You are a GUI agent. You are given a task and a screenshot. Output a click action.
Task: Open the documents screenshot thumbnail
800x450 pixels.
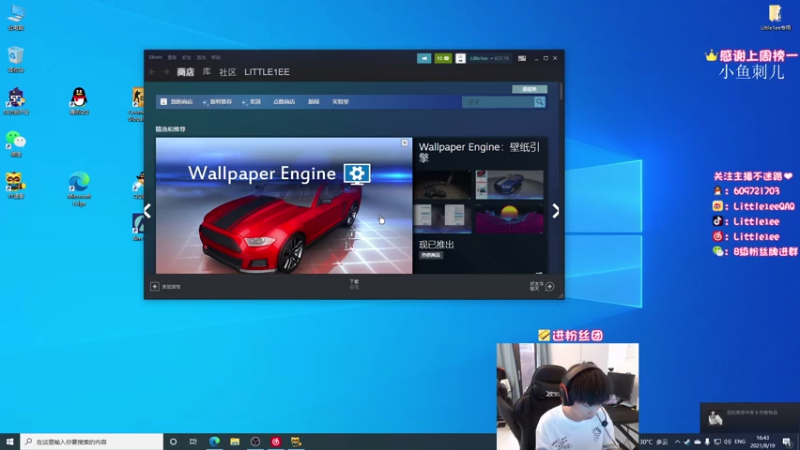click(x=442, y=218)
